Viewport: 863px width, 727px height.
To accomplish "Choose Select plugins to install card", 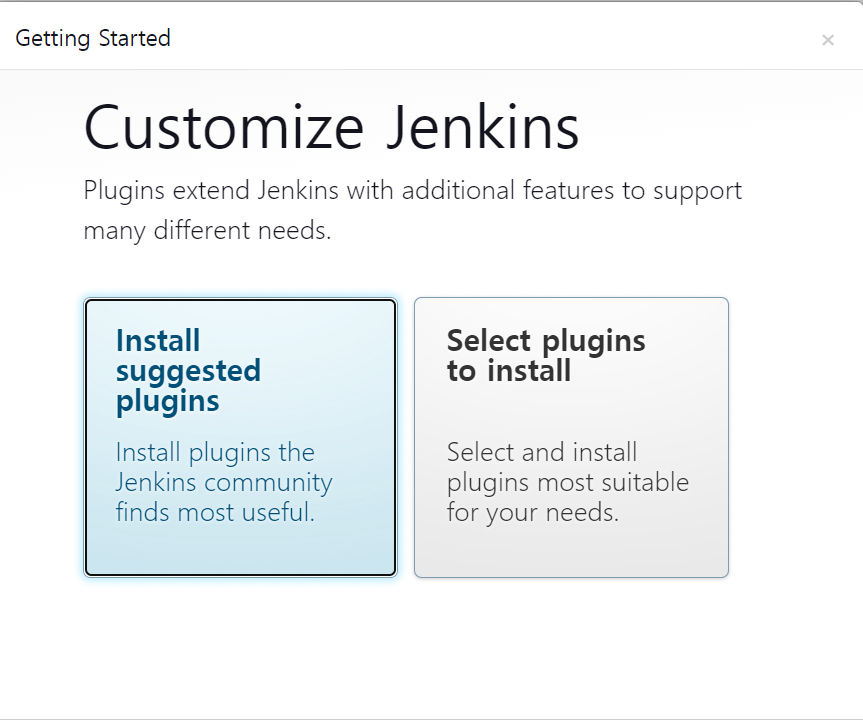I will click(571, 438).
